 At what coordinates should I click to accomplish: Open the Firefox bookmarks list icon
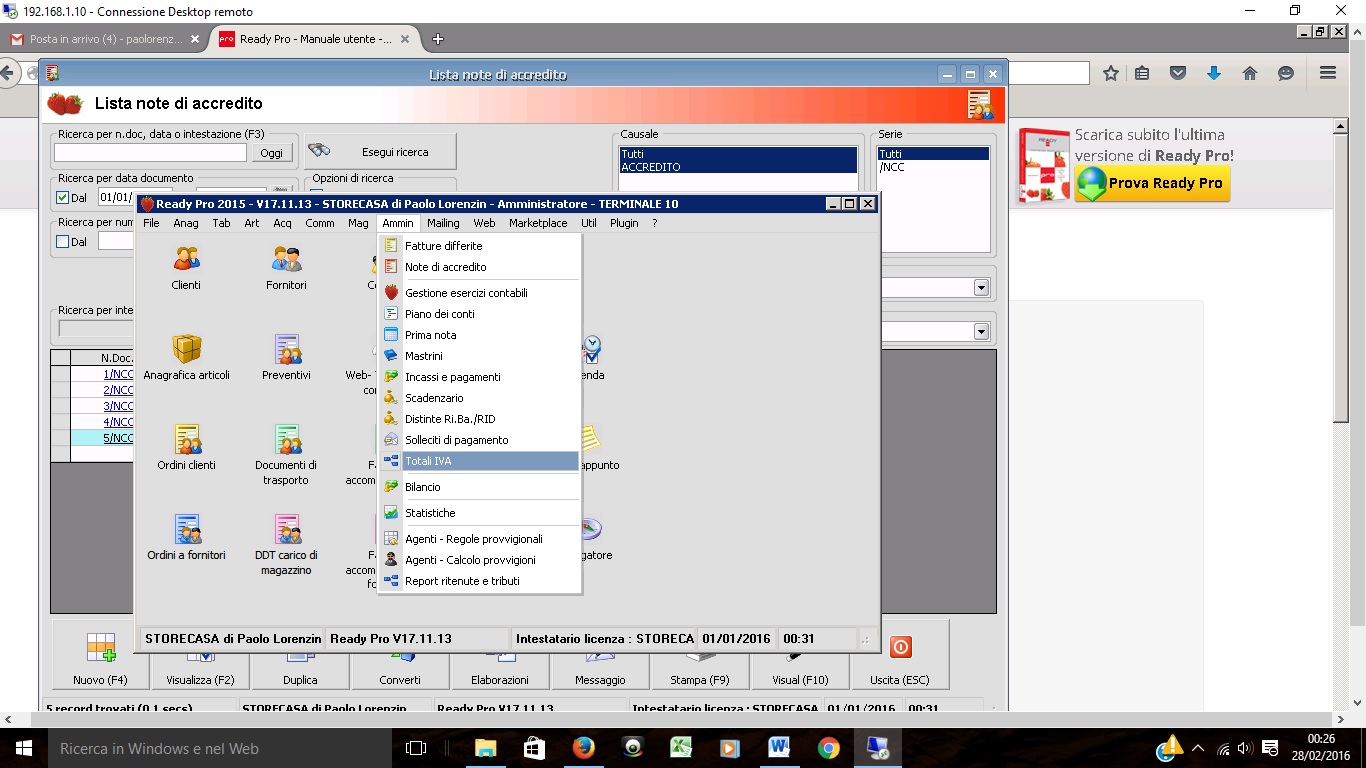(x=1142, y=73)
